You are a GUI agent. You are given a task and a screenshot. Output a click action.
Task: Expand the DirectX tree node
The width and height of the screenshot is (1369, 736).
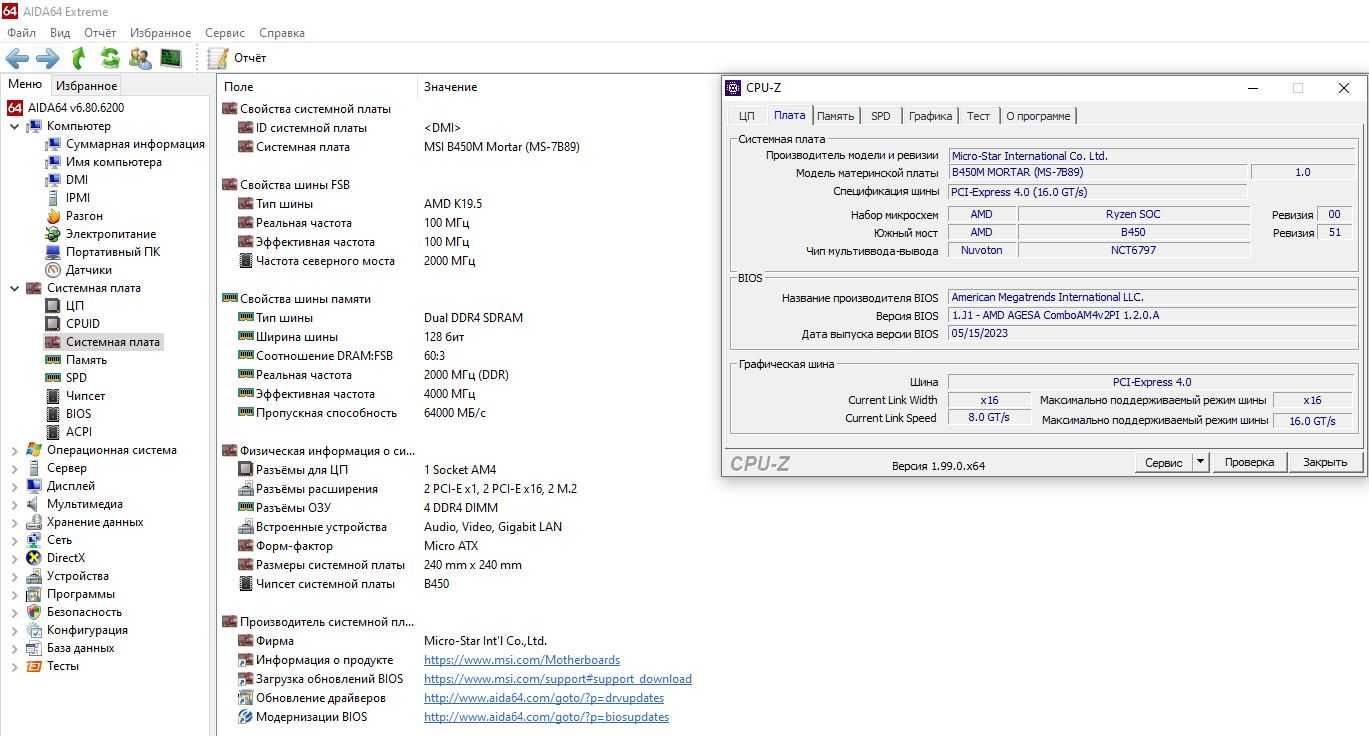click(x=15, y=558)
